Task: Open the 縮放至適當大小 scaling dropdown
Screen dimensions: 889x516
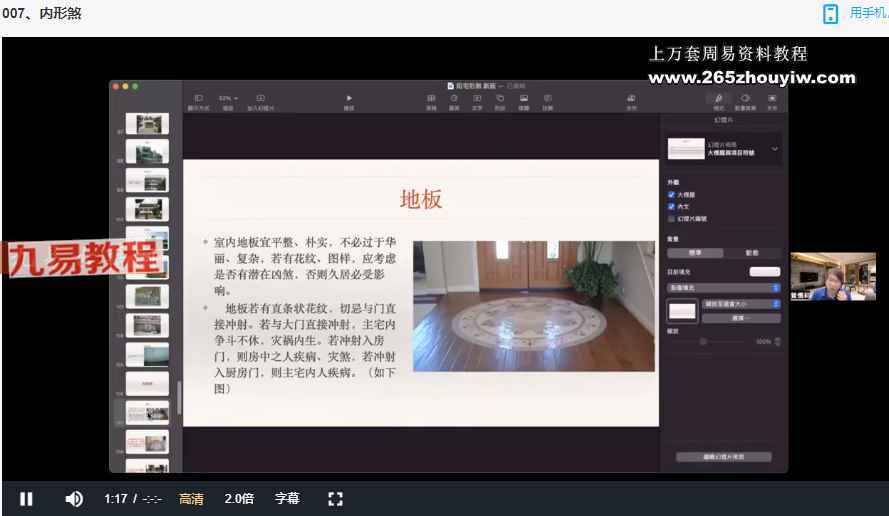Action: point(741,304)
